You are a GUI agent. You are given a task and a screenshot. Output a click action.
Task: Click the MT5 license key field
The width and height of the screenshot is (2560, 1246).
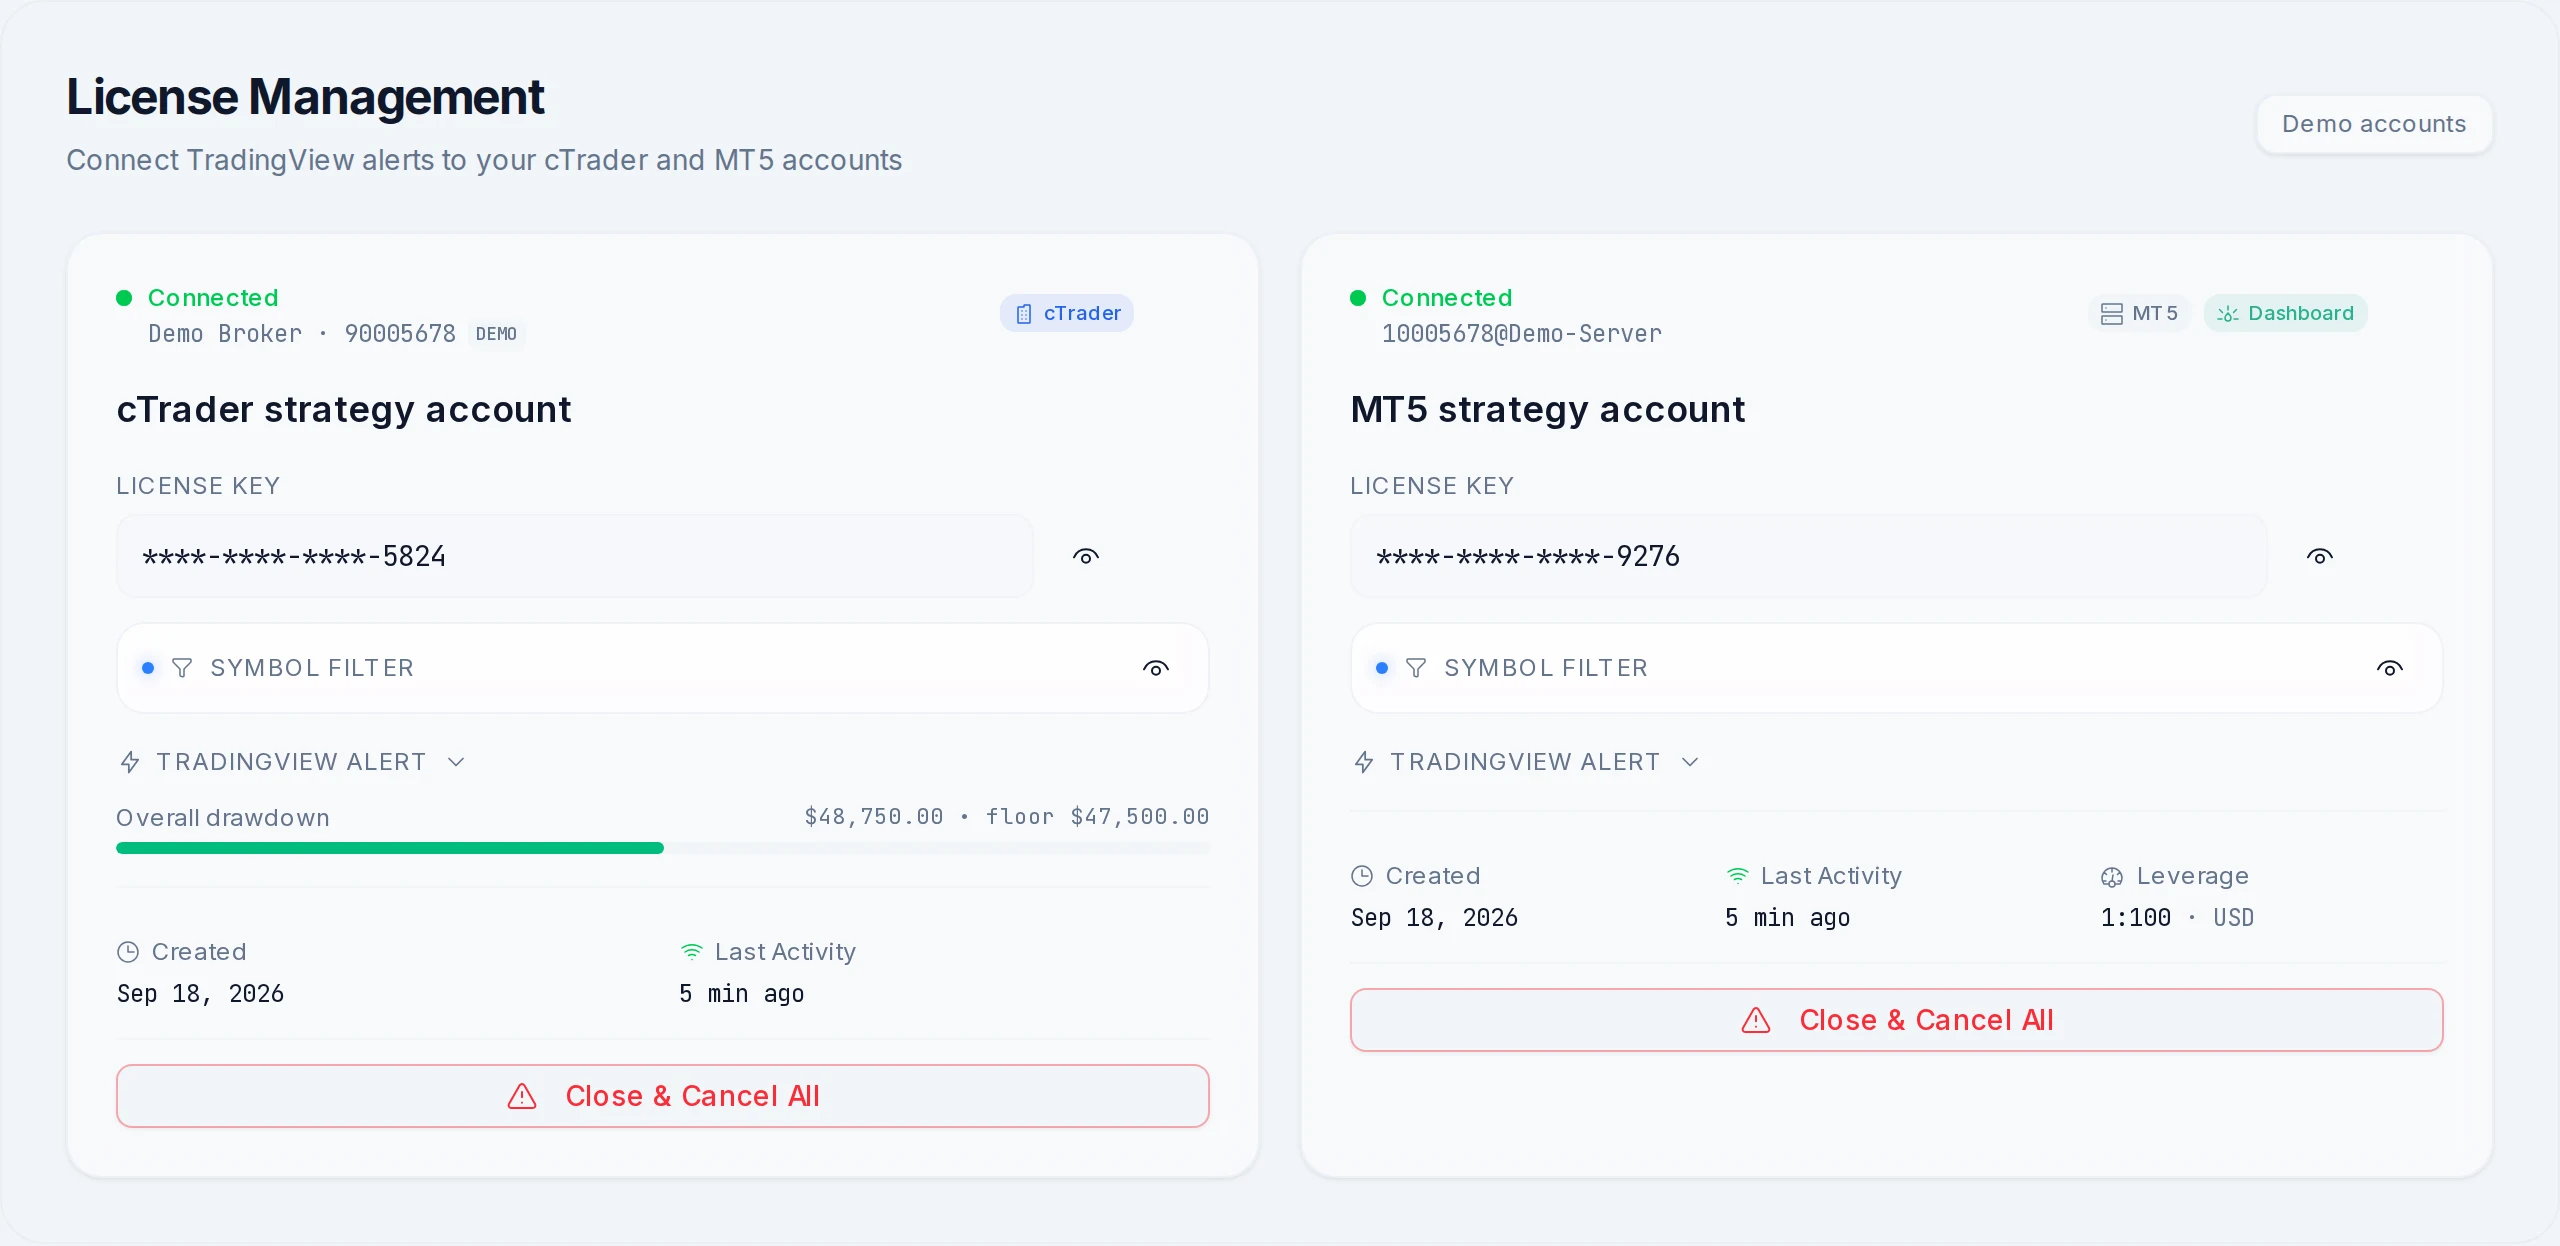coord(1809,556)
